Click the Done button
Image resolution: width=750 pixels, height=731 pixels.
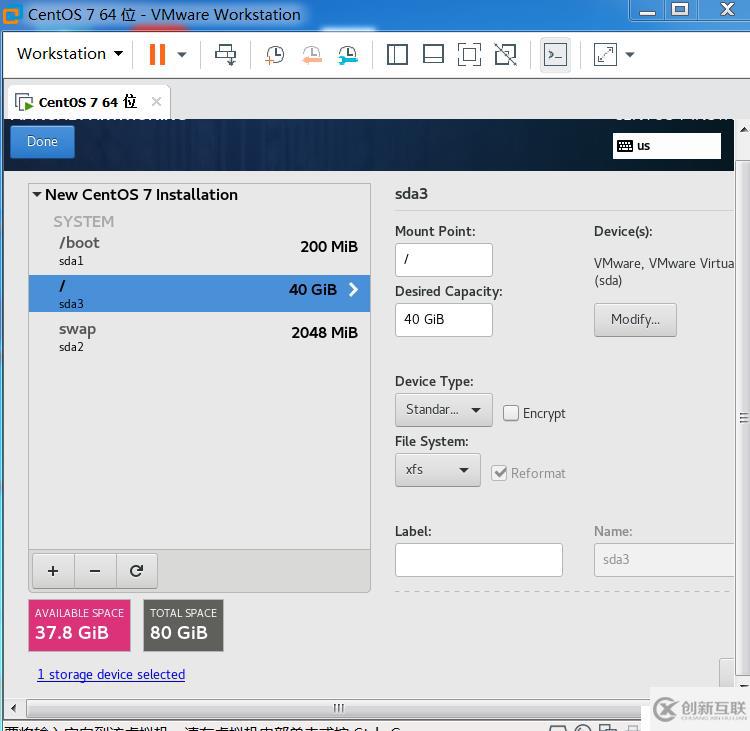coord(43,142)
